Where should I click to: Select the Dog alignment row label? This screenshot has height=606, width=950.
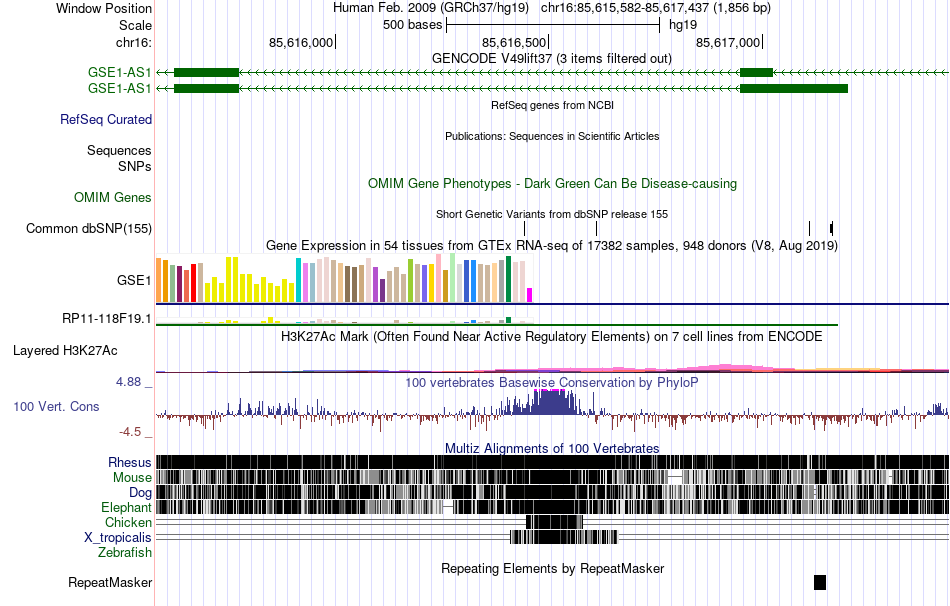coord(140,493)
